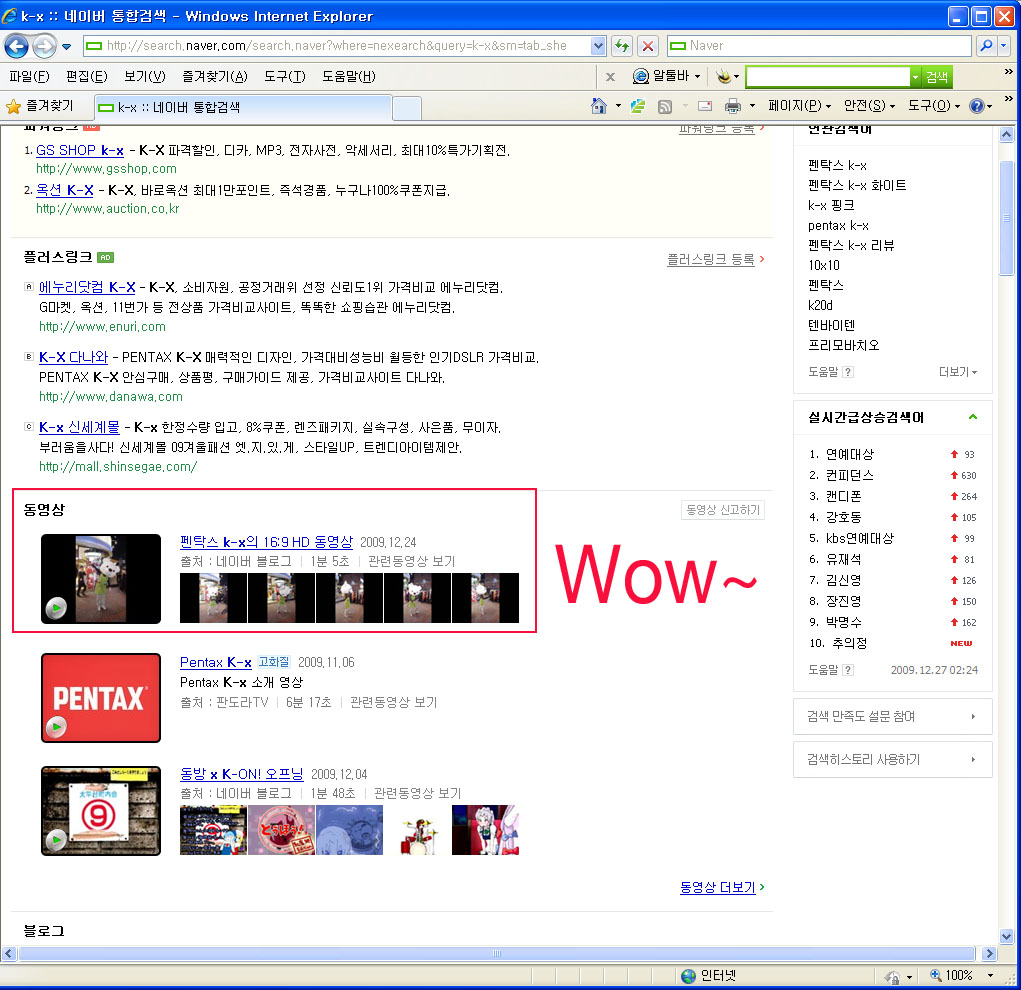Click the horizontal scrollbar track
The width and height of the screenshot is (1021, 990).
click(x=500, y=953)
